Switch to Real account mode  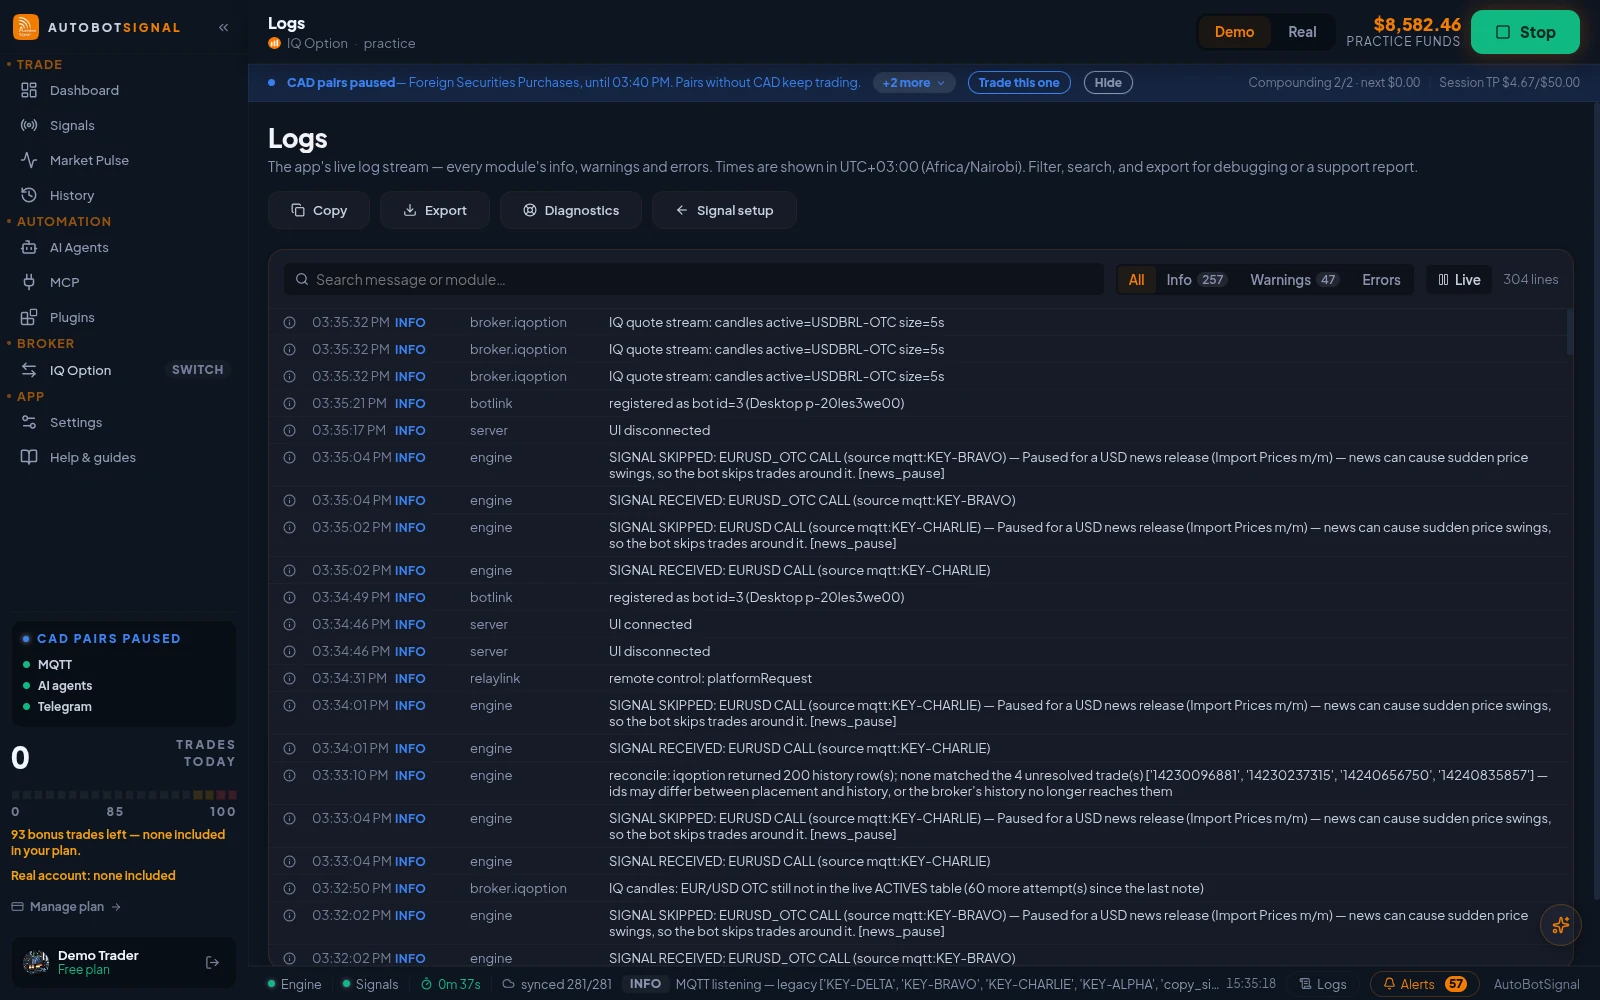(1302, 32)
